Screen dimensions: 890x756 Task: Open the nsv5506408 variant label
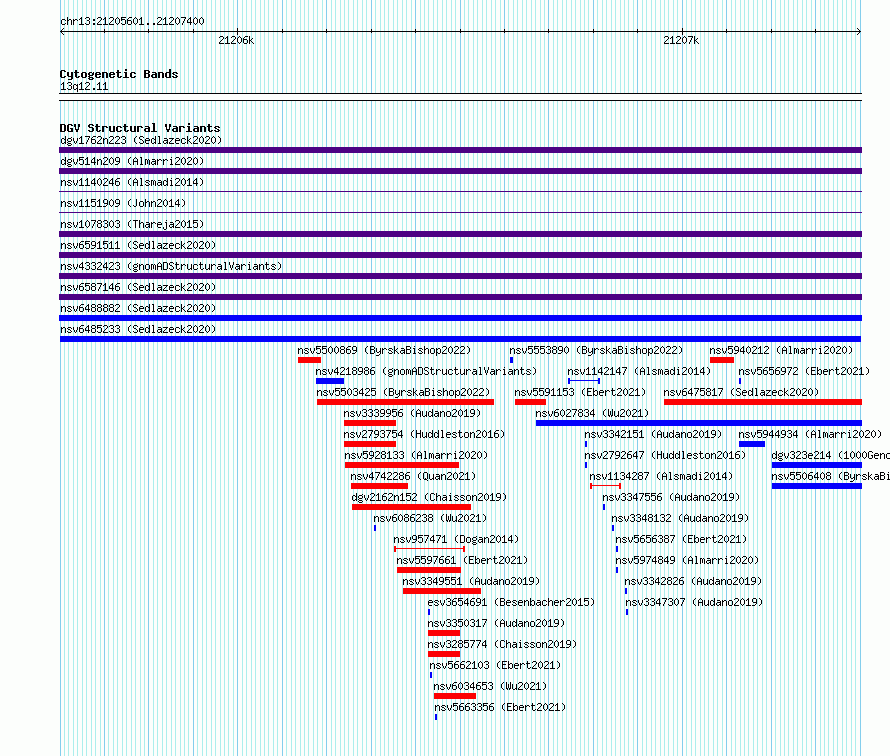click(830, 476)
